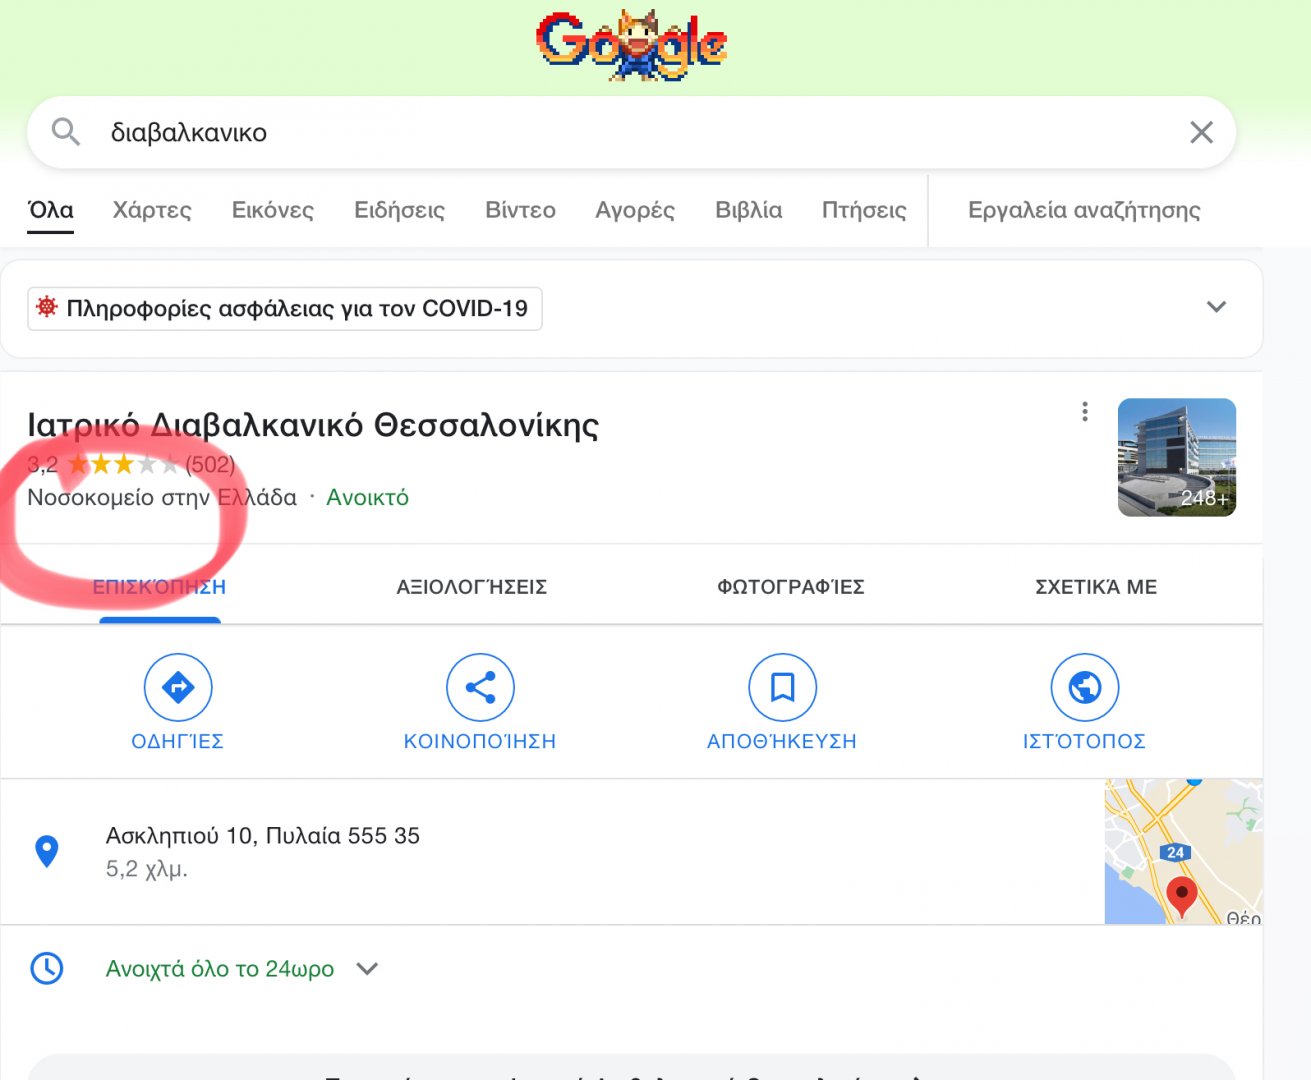Open Εργαλεία αναζήτησης search tools
This screenshot has width=1311, height=1080.
(1084, 210)
